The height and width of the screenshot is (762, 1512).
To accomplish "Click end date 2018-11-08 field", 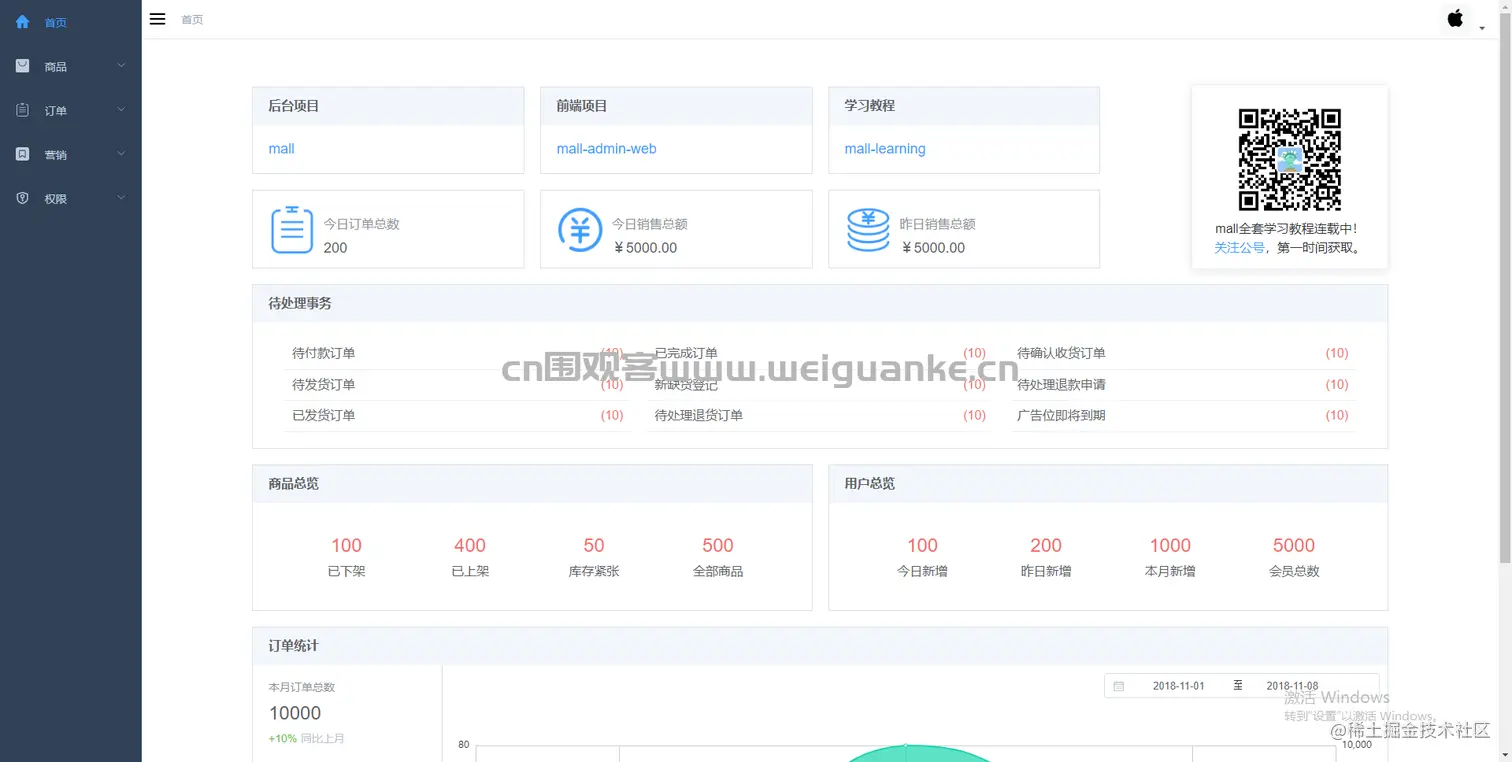I will (1292, 686).
